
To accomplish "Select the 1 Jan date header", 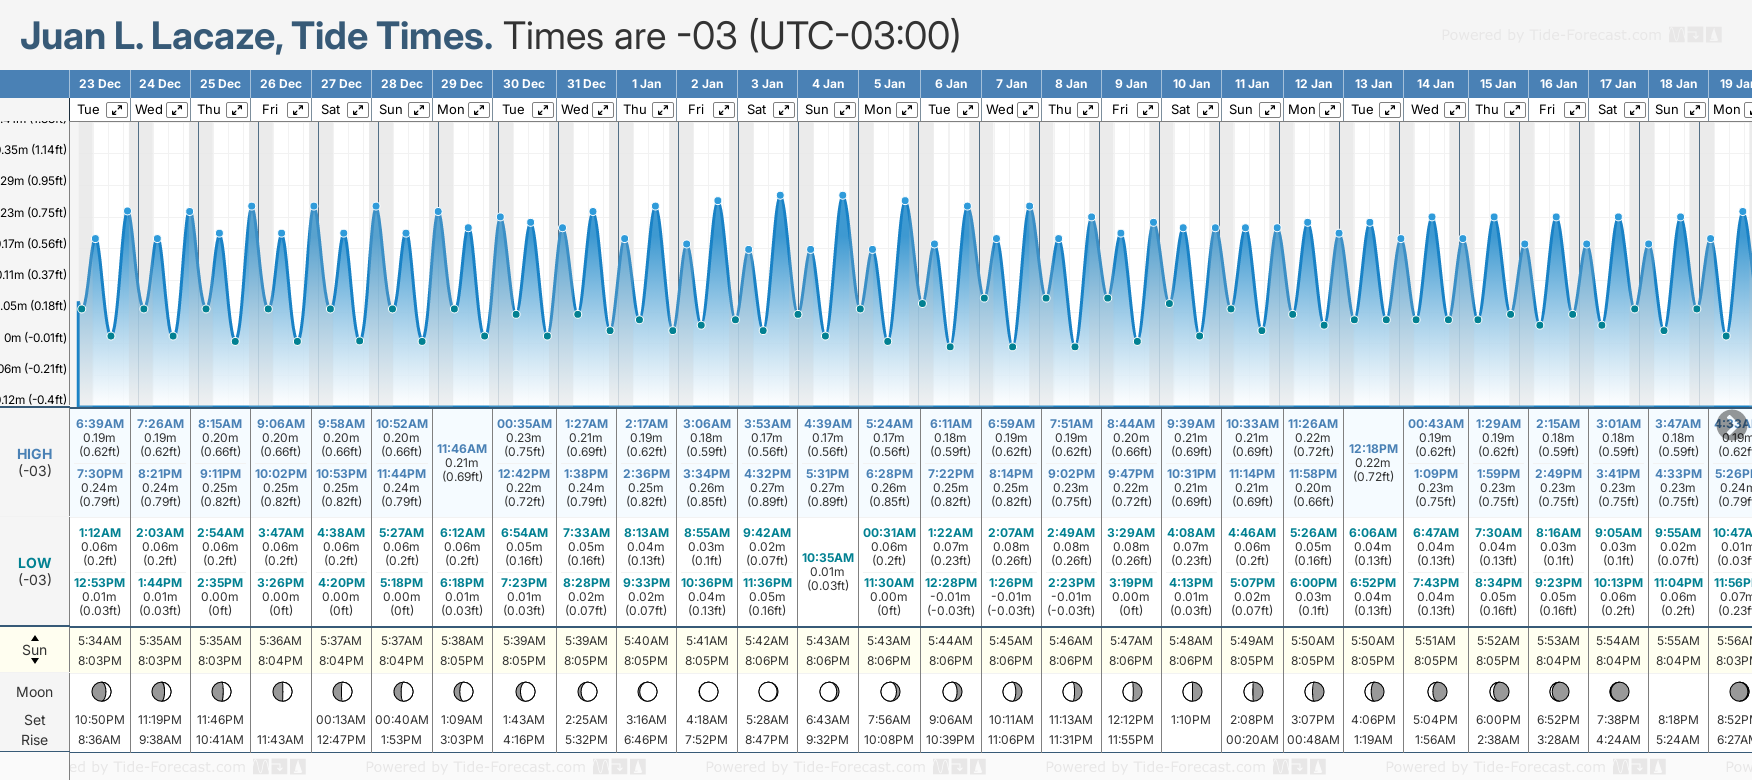I will pos(646,84).
